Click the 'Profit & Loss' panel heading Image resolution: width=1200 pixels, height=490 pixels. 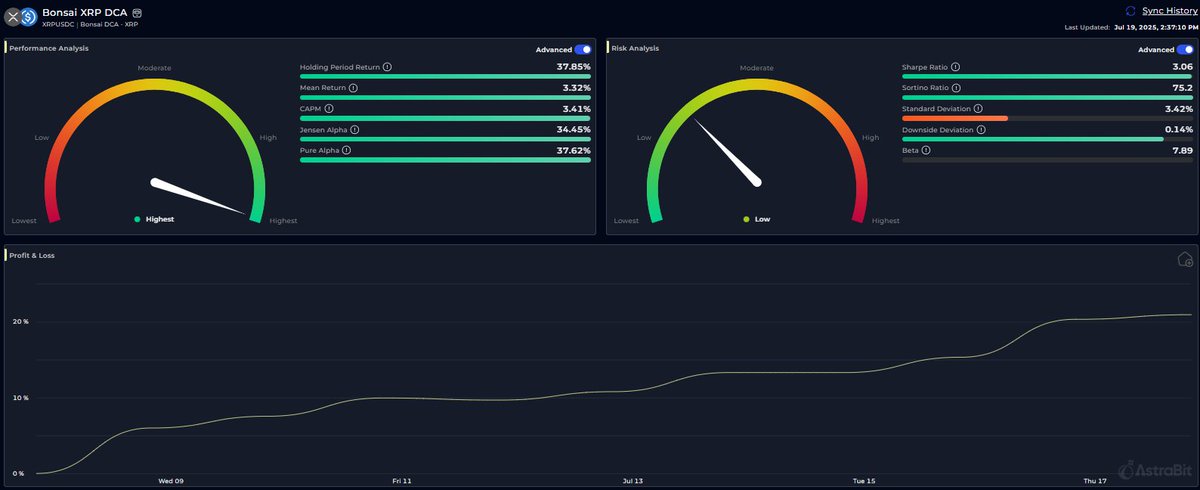pyautogui.click(x=32, y=255)
